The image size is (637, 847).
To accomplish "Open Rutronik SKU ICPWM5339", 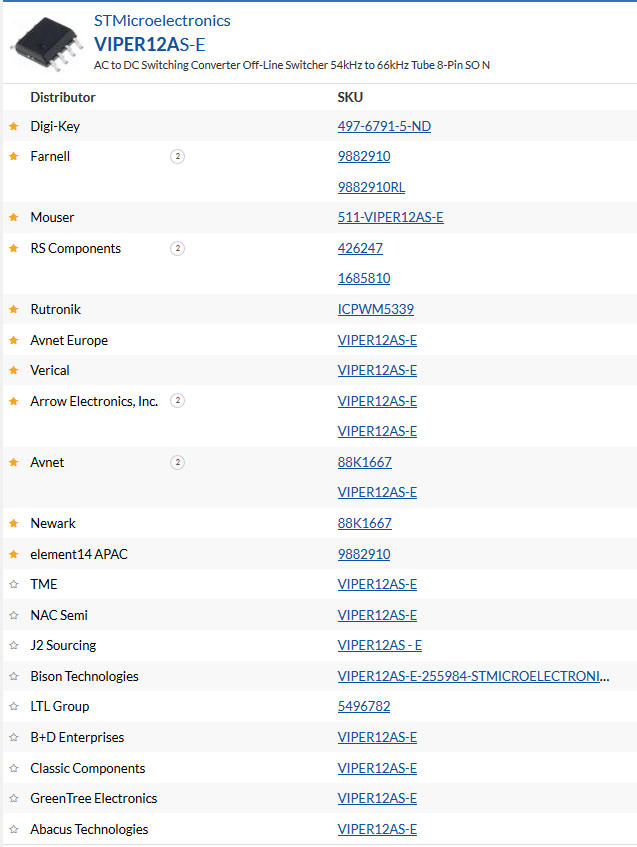I will coord(376,310).
